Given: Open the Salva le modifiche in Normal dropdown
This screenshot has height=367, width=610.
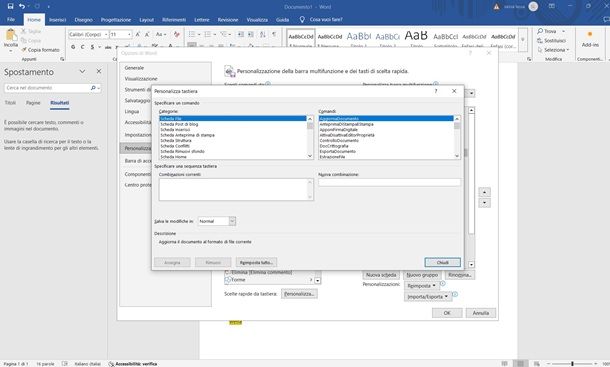Looking at the screenshot, I should [232, 221].
